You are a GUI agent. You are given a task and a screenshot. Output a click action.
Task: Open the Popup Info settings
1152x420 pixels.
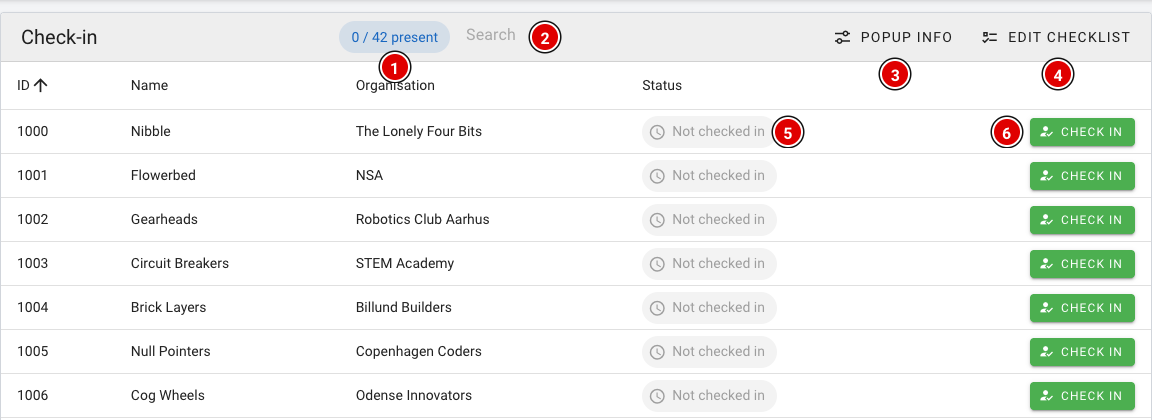[893, 37]
